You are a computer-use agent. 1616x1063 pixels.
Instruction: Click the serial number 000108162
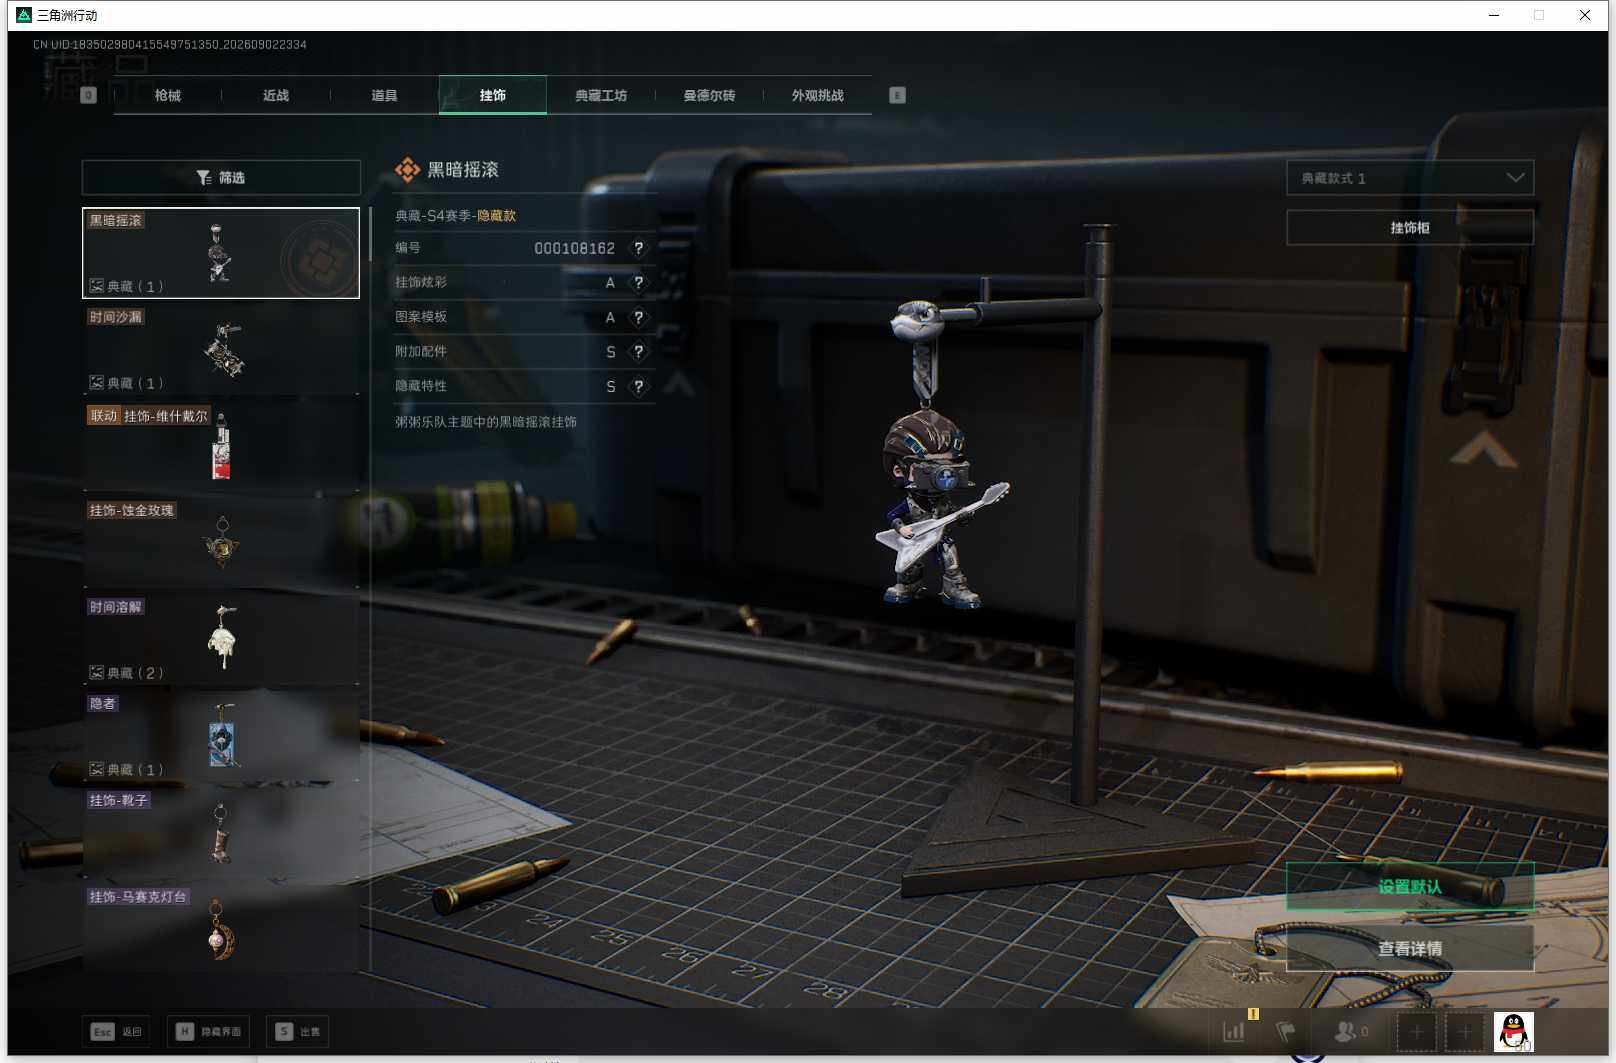coord(575,248)
